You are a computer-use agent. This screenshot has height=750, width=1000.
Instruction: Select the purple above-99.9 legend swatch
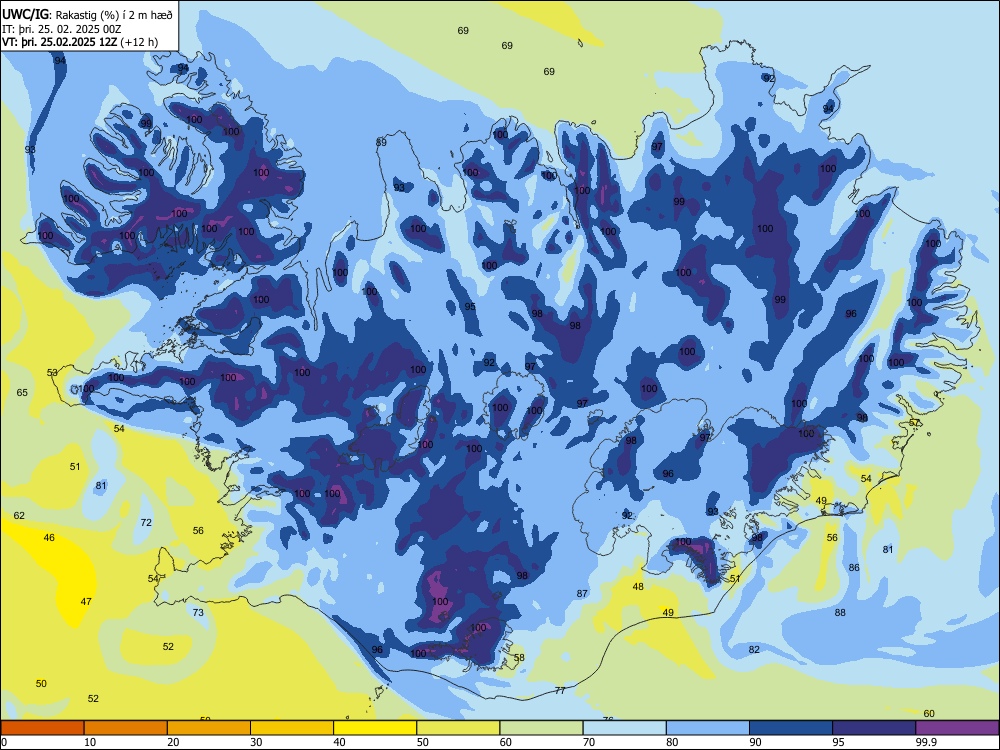coord(957,728)
